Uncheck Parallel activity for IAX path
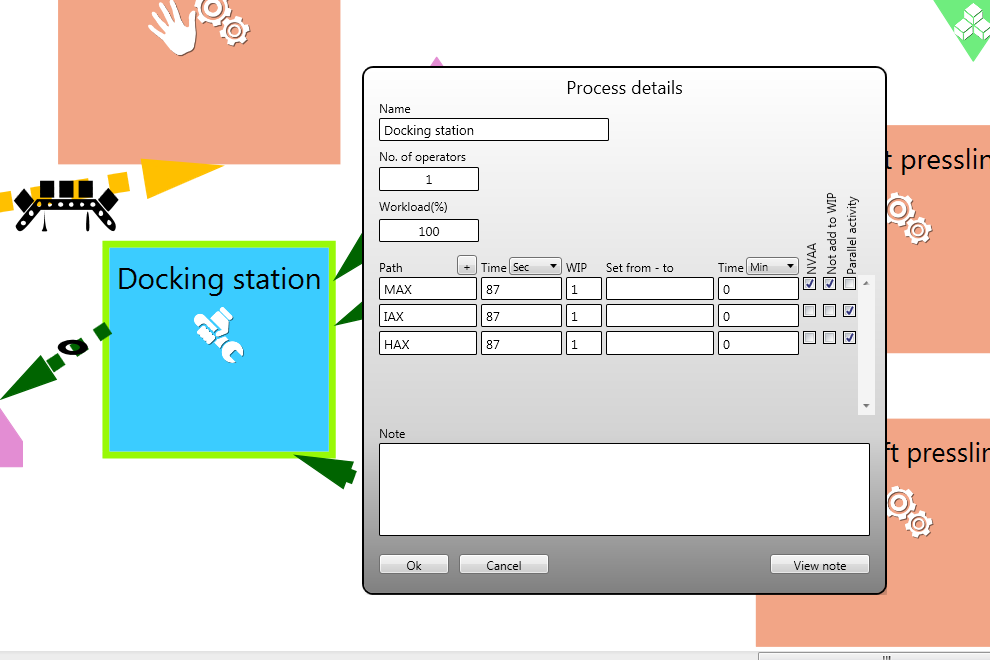 850,311
